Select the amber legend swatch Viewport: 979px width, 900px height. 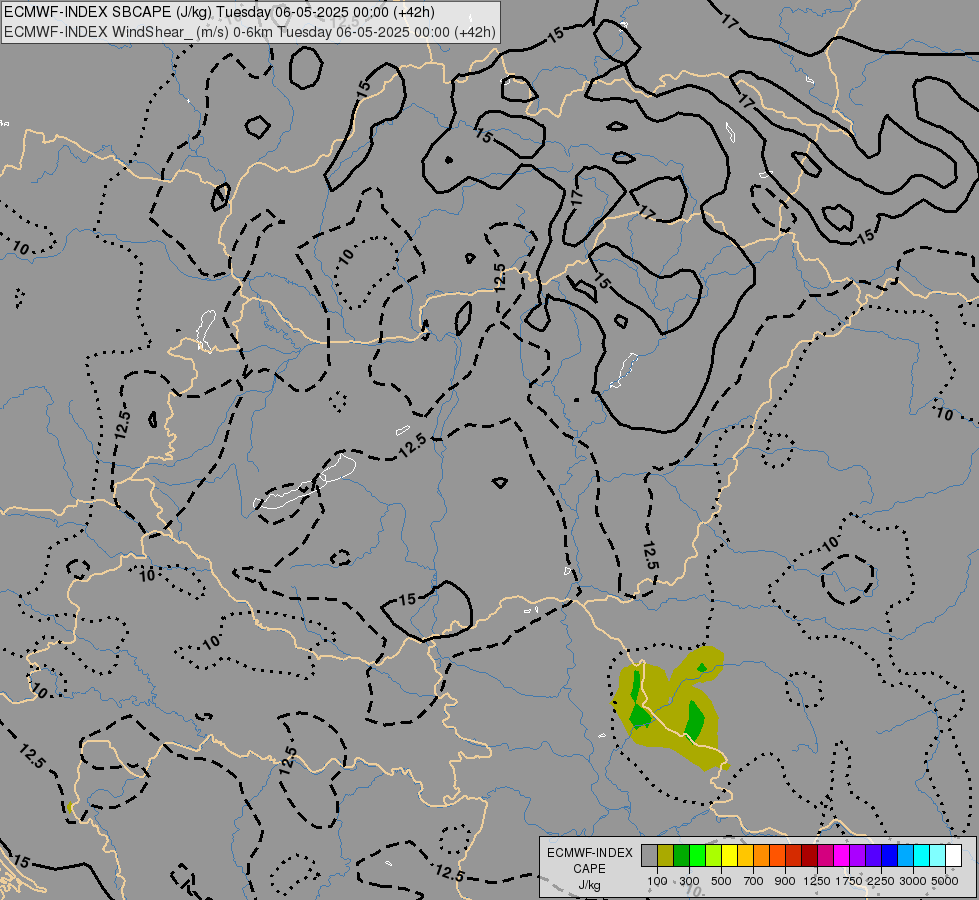point(745,855)
